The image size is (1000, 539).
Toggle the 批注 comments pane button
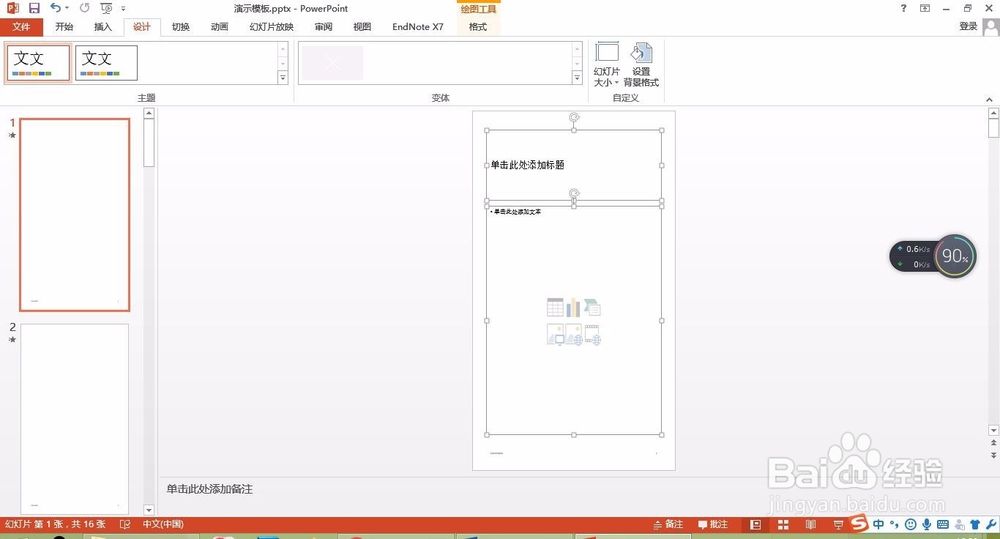coord(712,524)
